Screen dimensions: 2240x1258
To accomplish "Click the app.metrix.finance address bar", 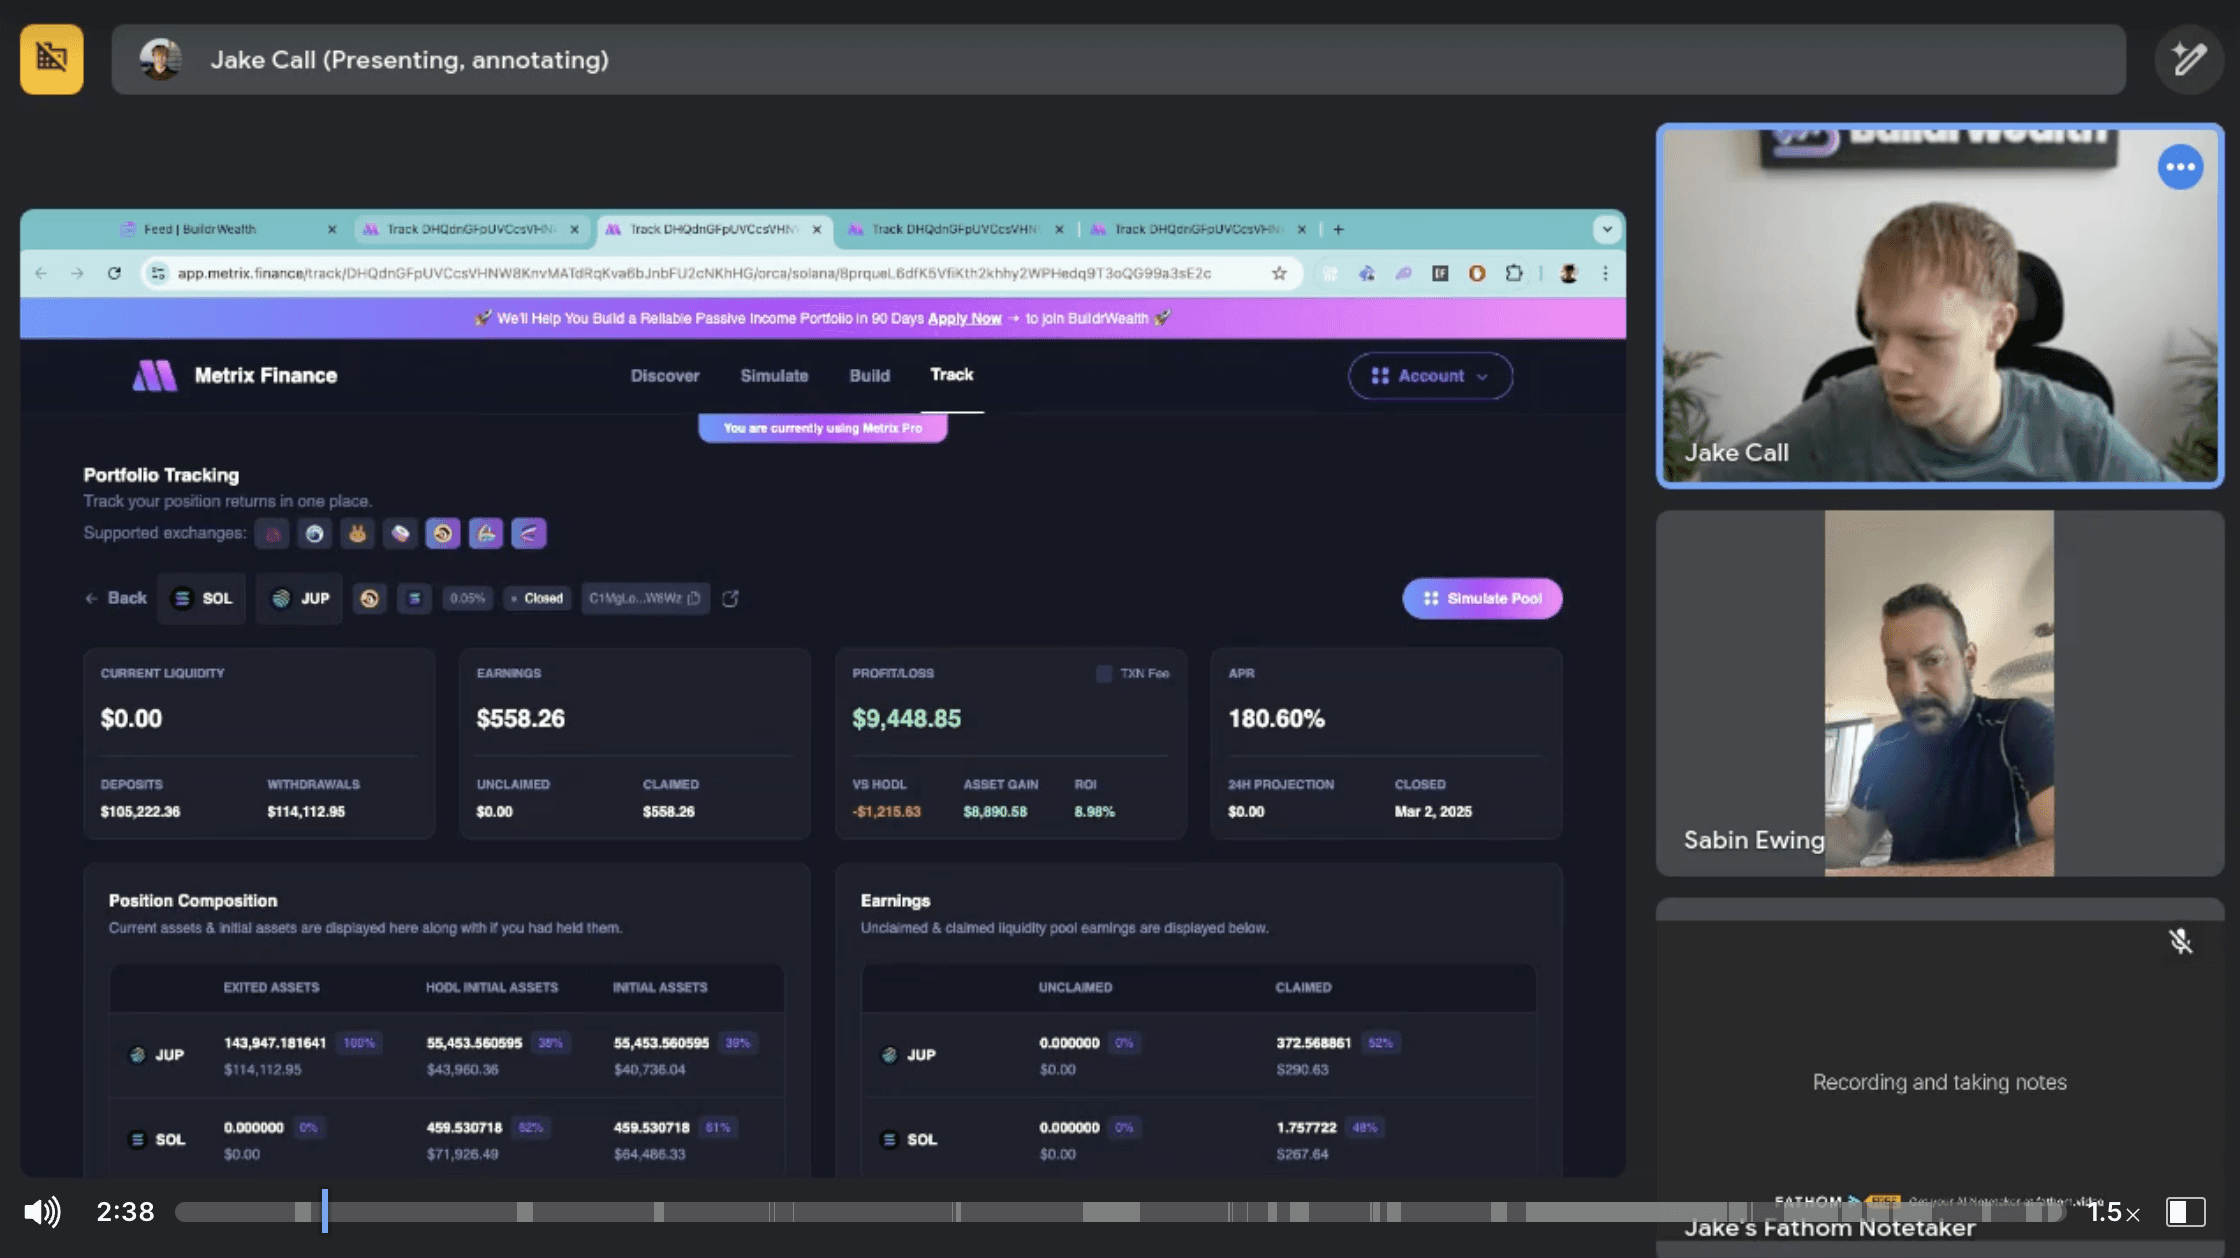I will pyautogui.click(x=694, y=273).
